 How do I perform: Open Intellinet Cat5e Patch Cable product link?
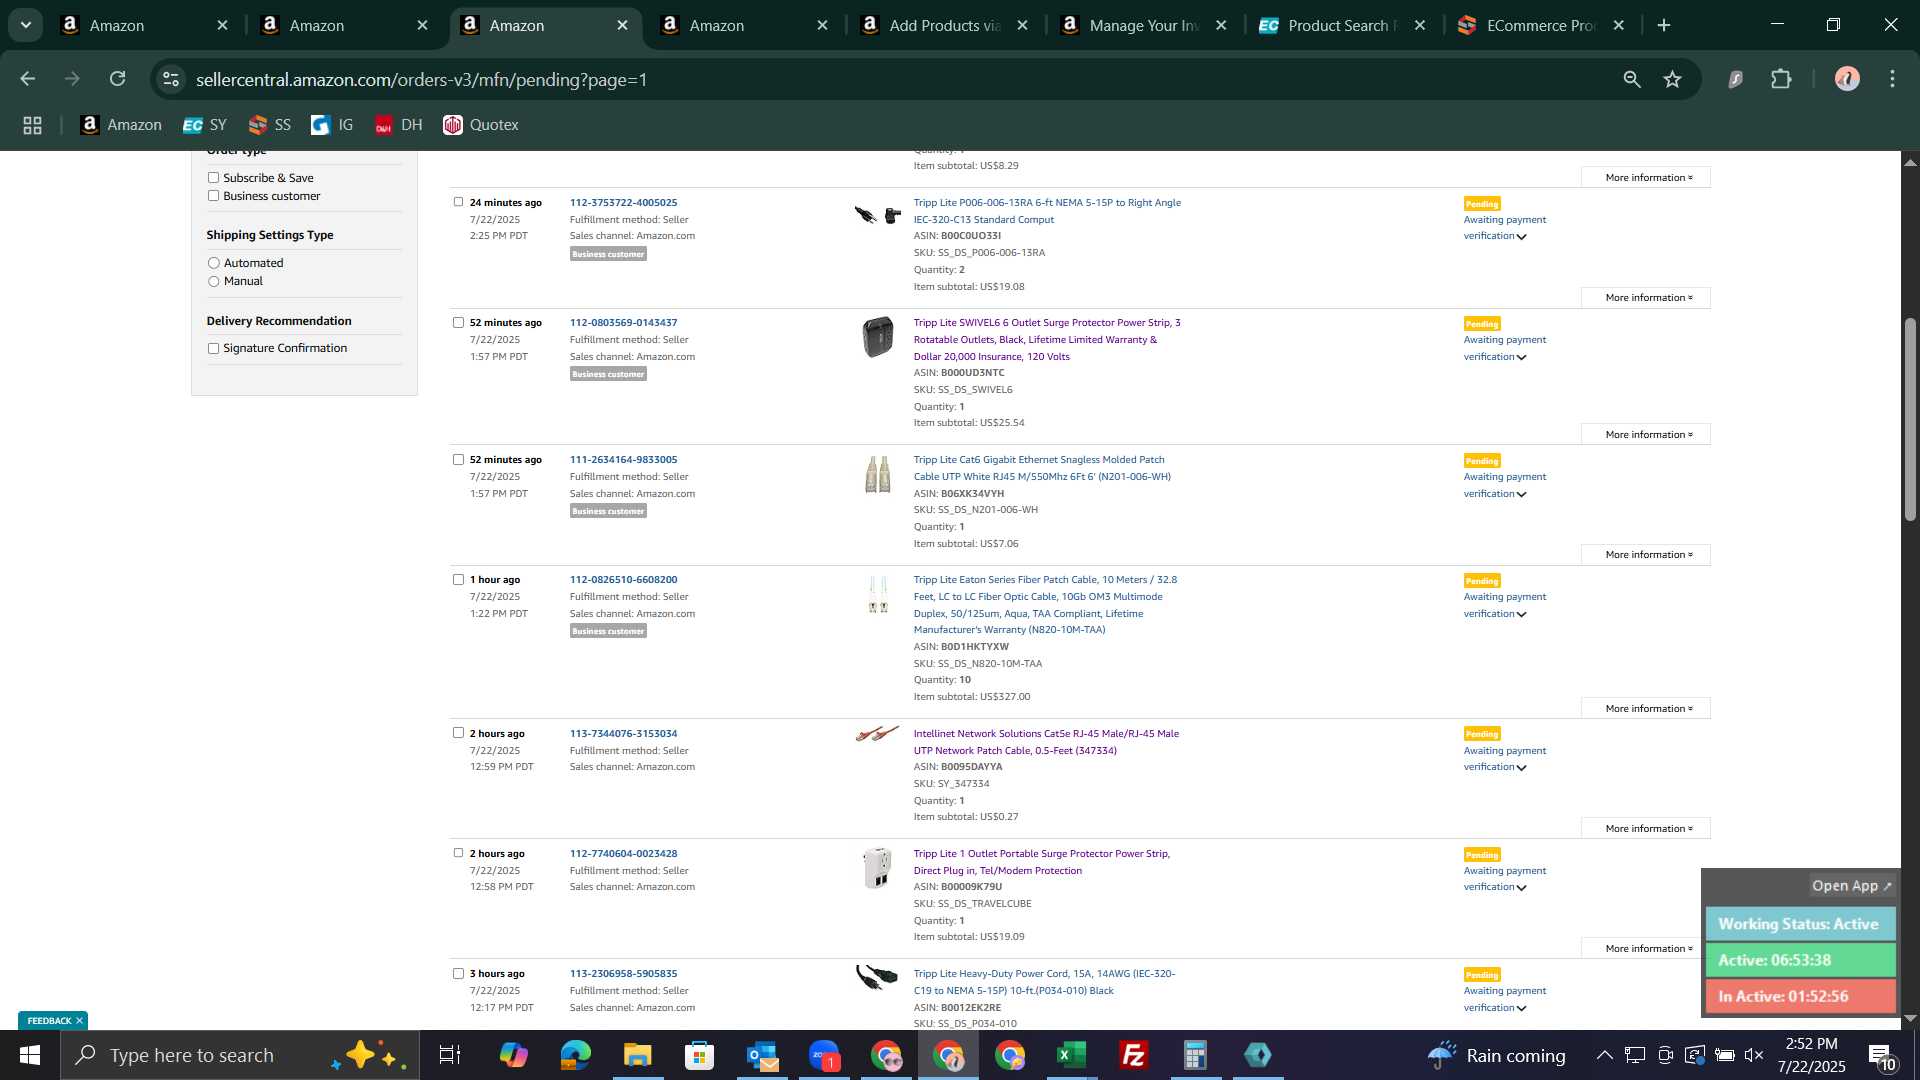click(x=1046, y=742)
